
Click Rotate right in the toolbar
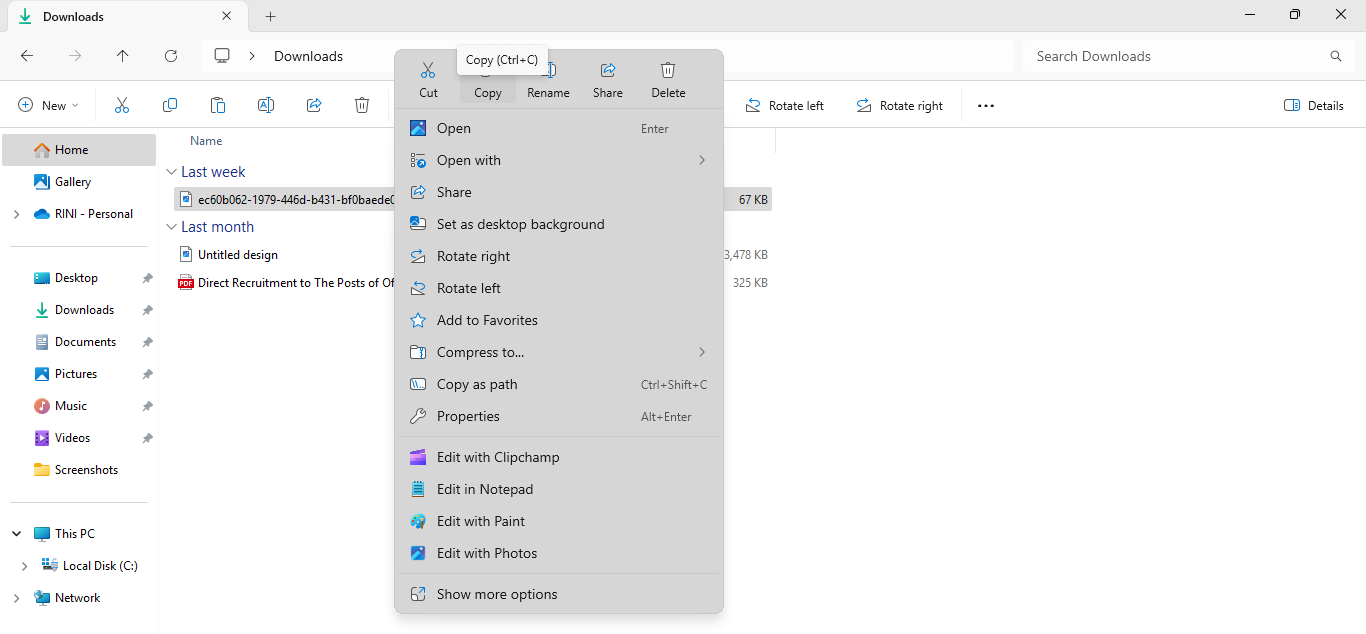(x=899, y=105)
